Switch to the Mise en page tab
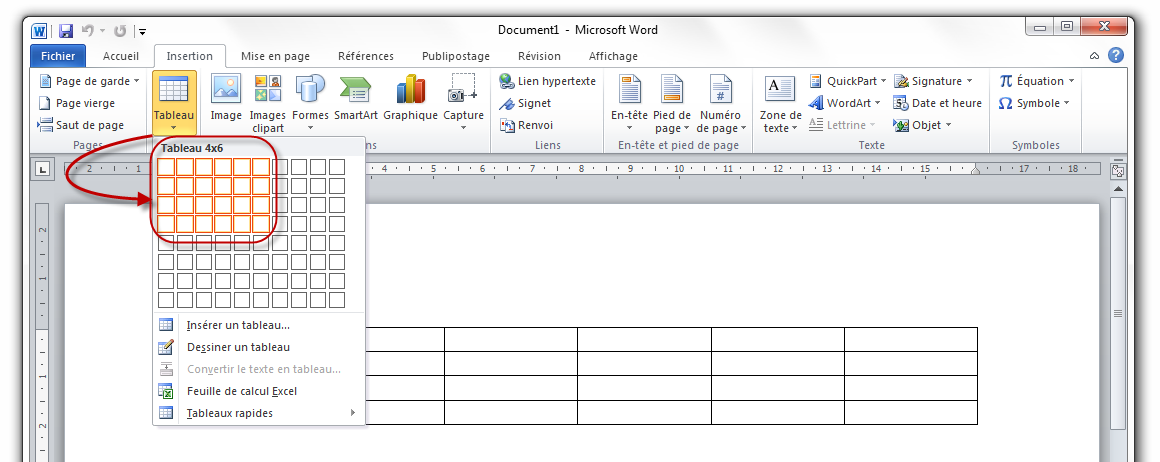This screenshot has height=462, width=1160. click(x=275, y=56)
